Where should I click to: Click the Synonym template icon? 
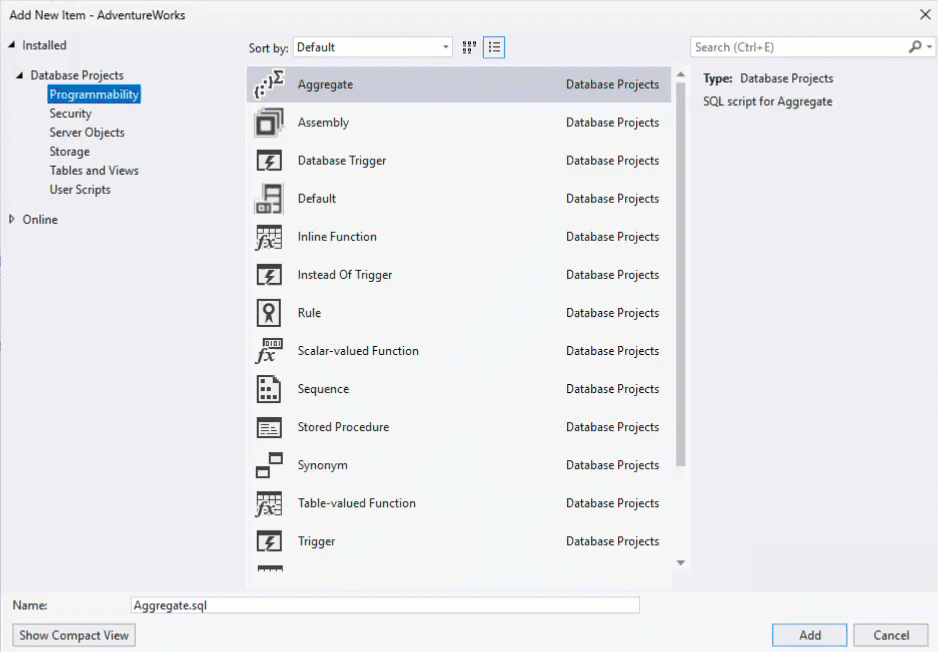point(268,465)
